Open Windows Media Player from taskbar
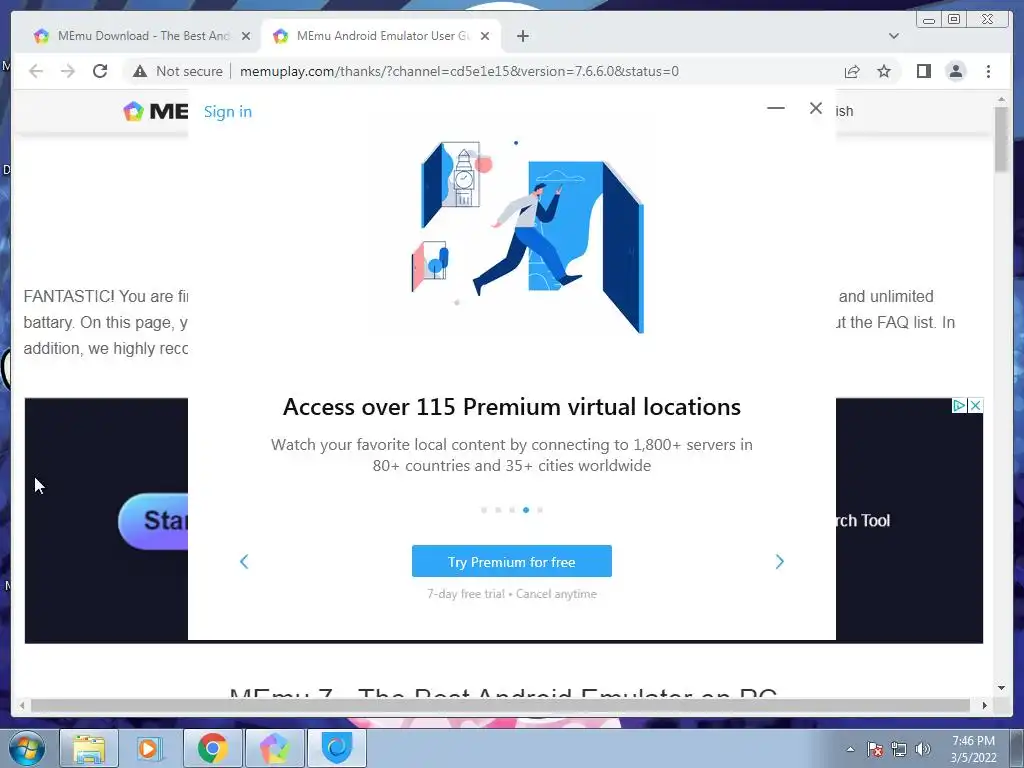This screenshot has height=768, width=1024. (149, 748)
